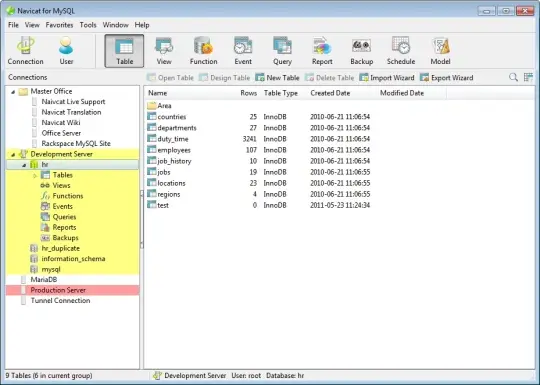Select the Backup toolbar icon

pyautogui.click(x=362, y=51)
